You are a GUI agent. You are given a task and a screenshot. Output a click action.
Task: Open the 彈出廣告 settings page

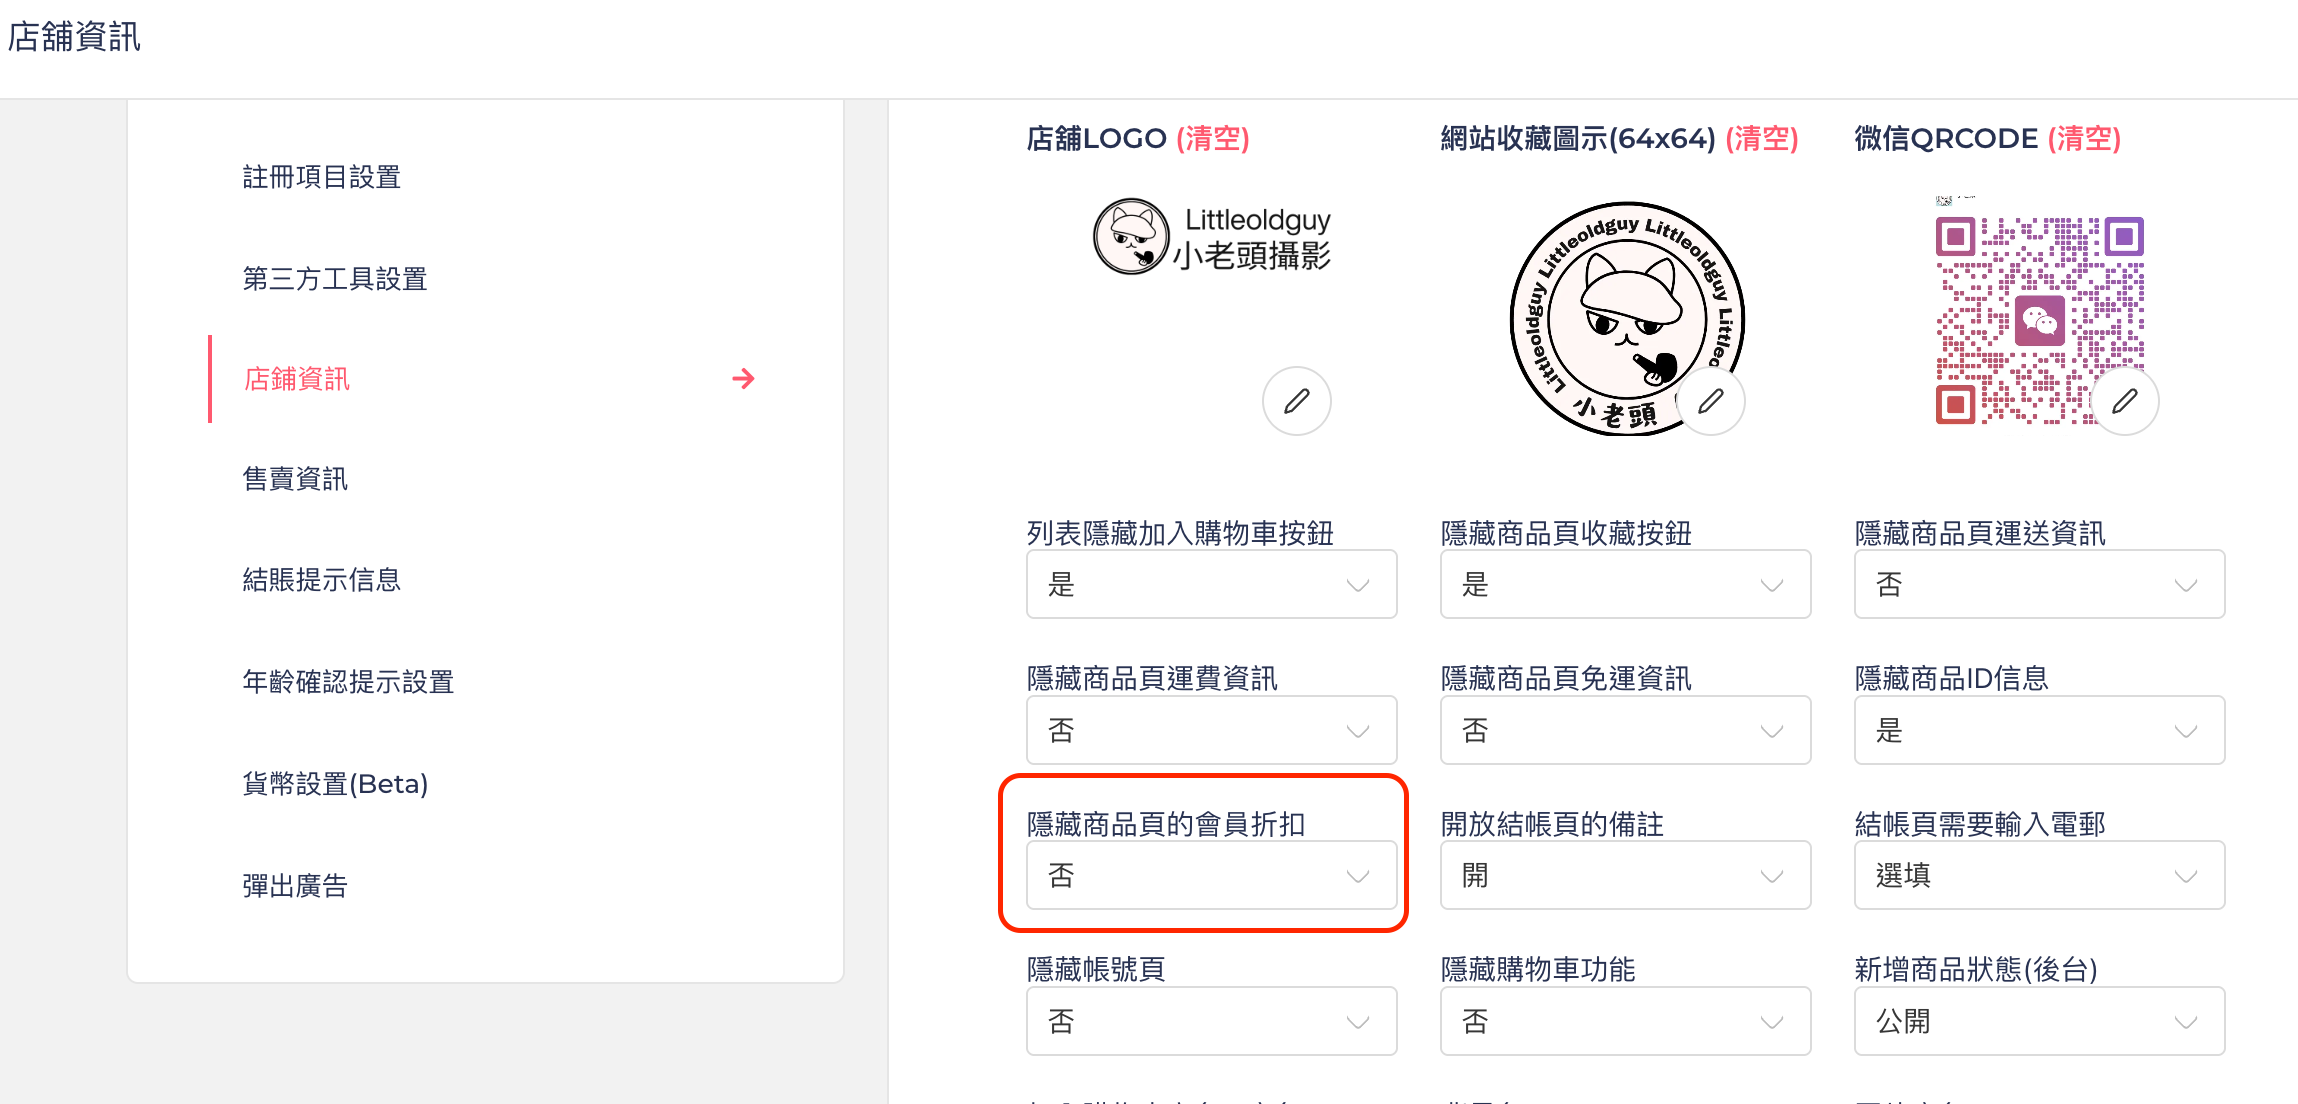click(x=295, y=886)
